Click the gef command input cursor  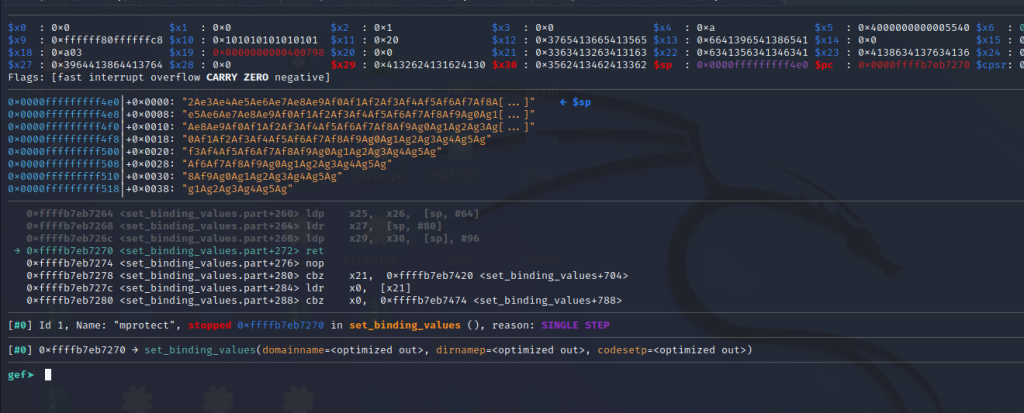pos(49,375)
